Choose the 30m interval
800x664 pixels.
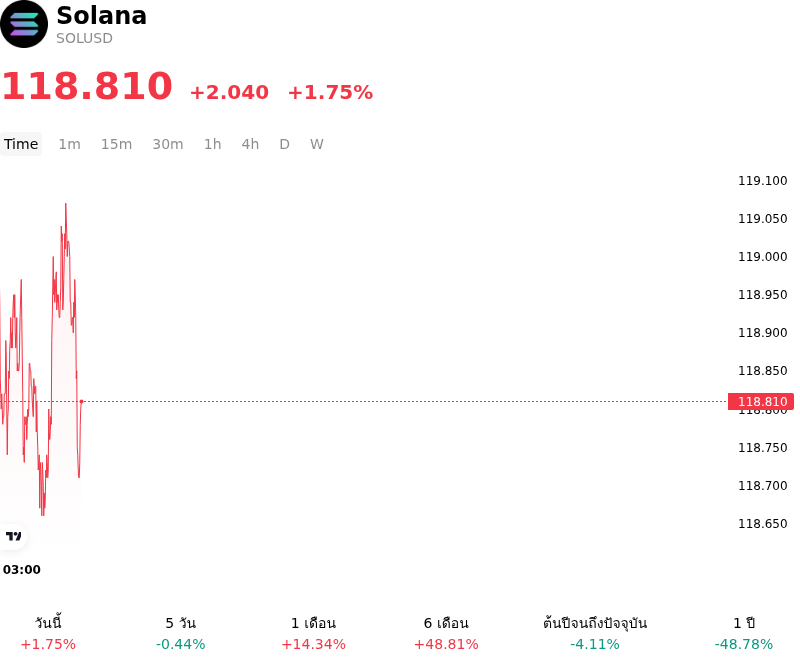pos(168,144)
